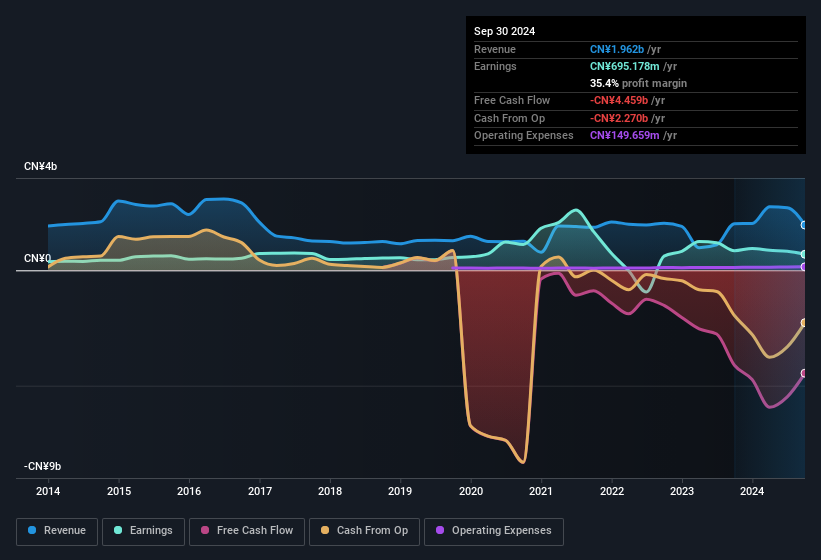Toggle the Earnings legend button

coord(143,531)
